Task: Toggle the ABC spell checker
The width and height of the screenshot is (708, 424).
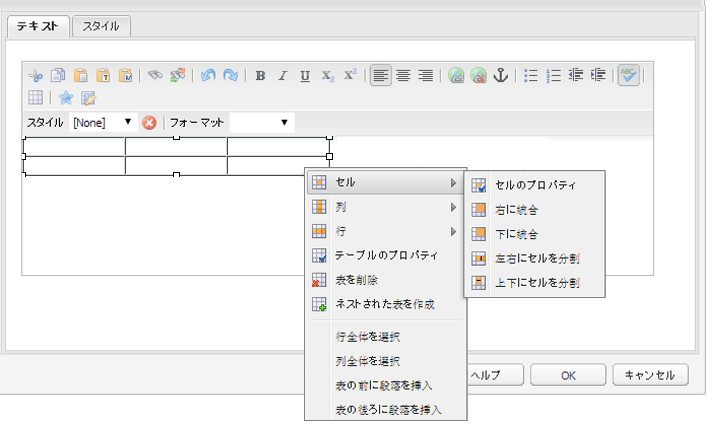Action: [629, 75]
